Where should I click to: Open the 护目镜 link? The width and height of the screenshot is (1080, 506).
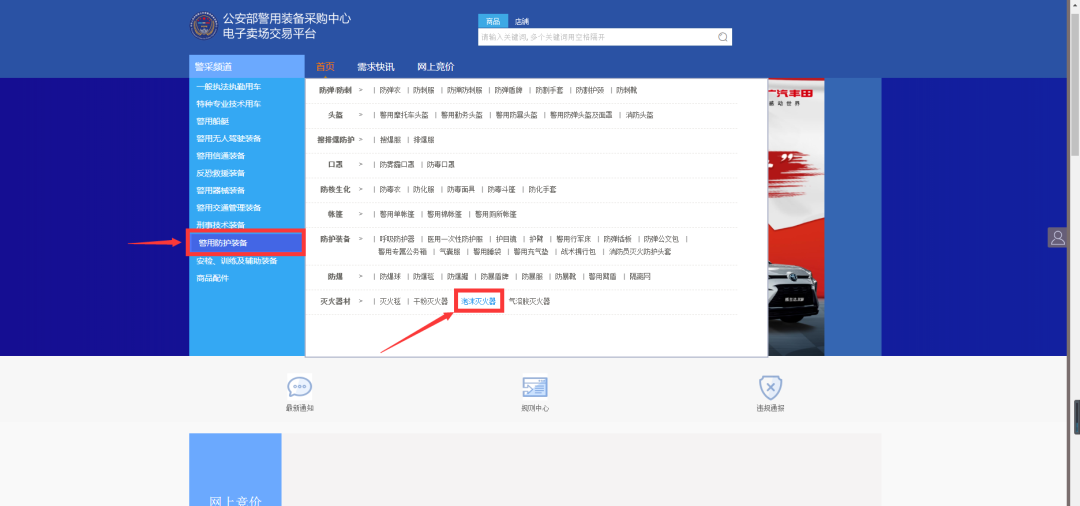[506, 239]
